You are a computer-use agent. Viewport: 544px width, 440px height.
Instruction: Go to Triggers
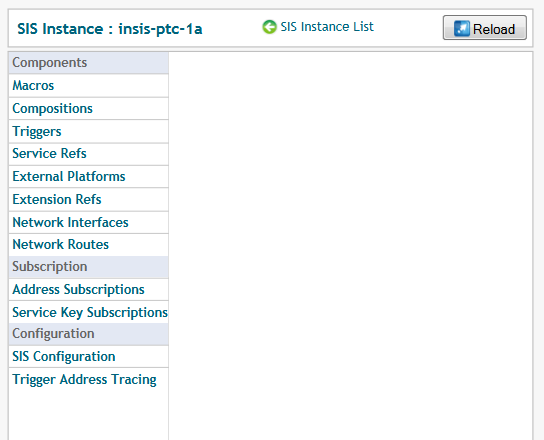coord(37,132)
